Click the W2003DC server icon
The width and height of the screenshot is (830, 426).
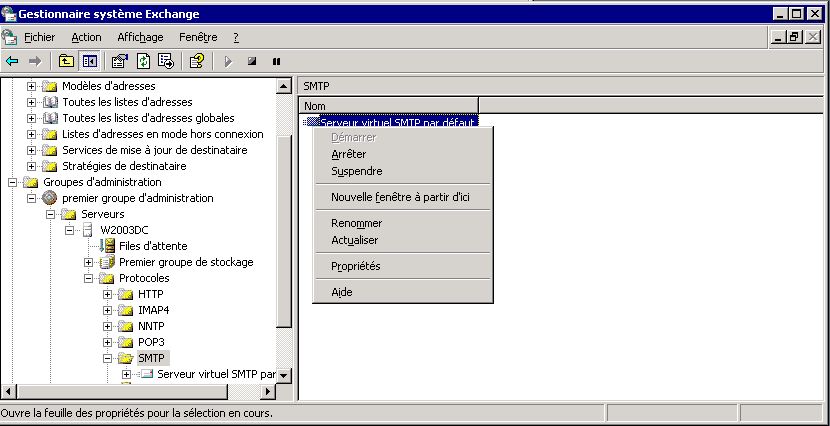pyautogui.click(x=88, y=230)
